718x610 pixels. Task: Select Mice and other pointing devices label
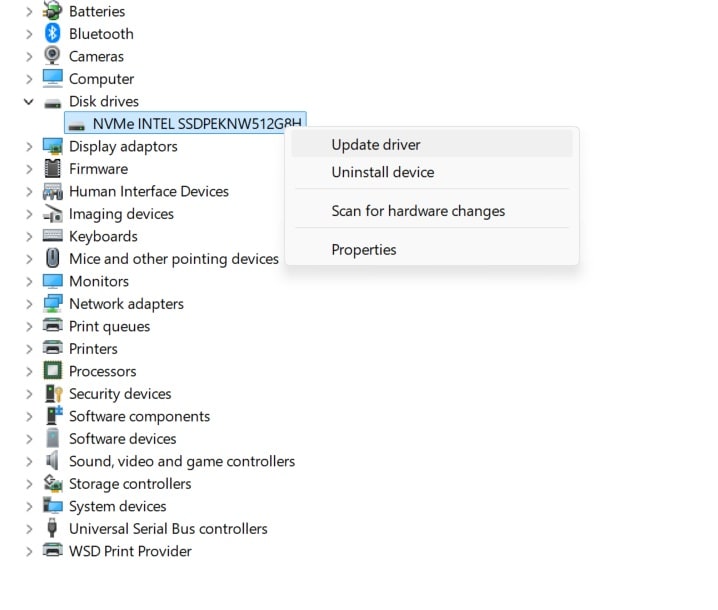(174, 259)
